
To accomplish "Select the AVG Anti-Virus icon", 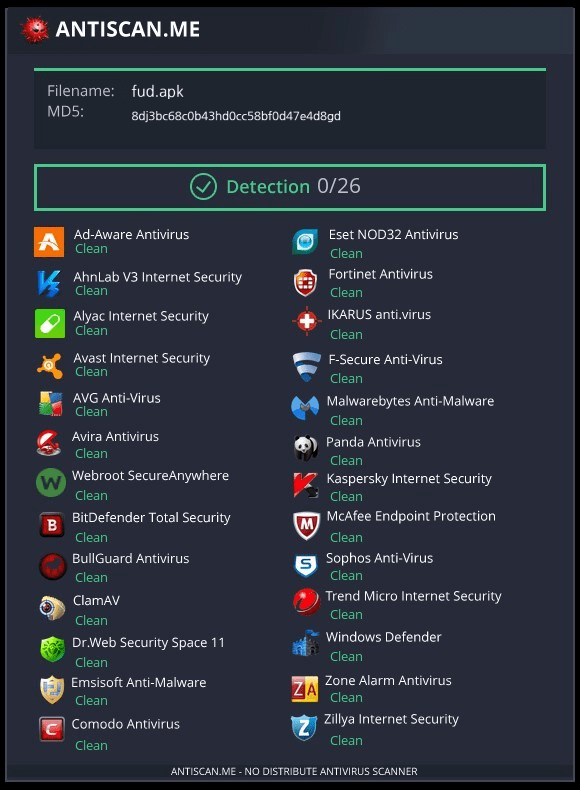I will pos(50,404).
